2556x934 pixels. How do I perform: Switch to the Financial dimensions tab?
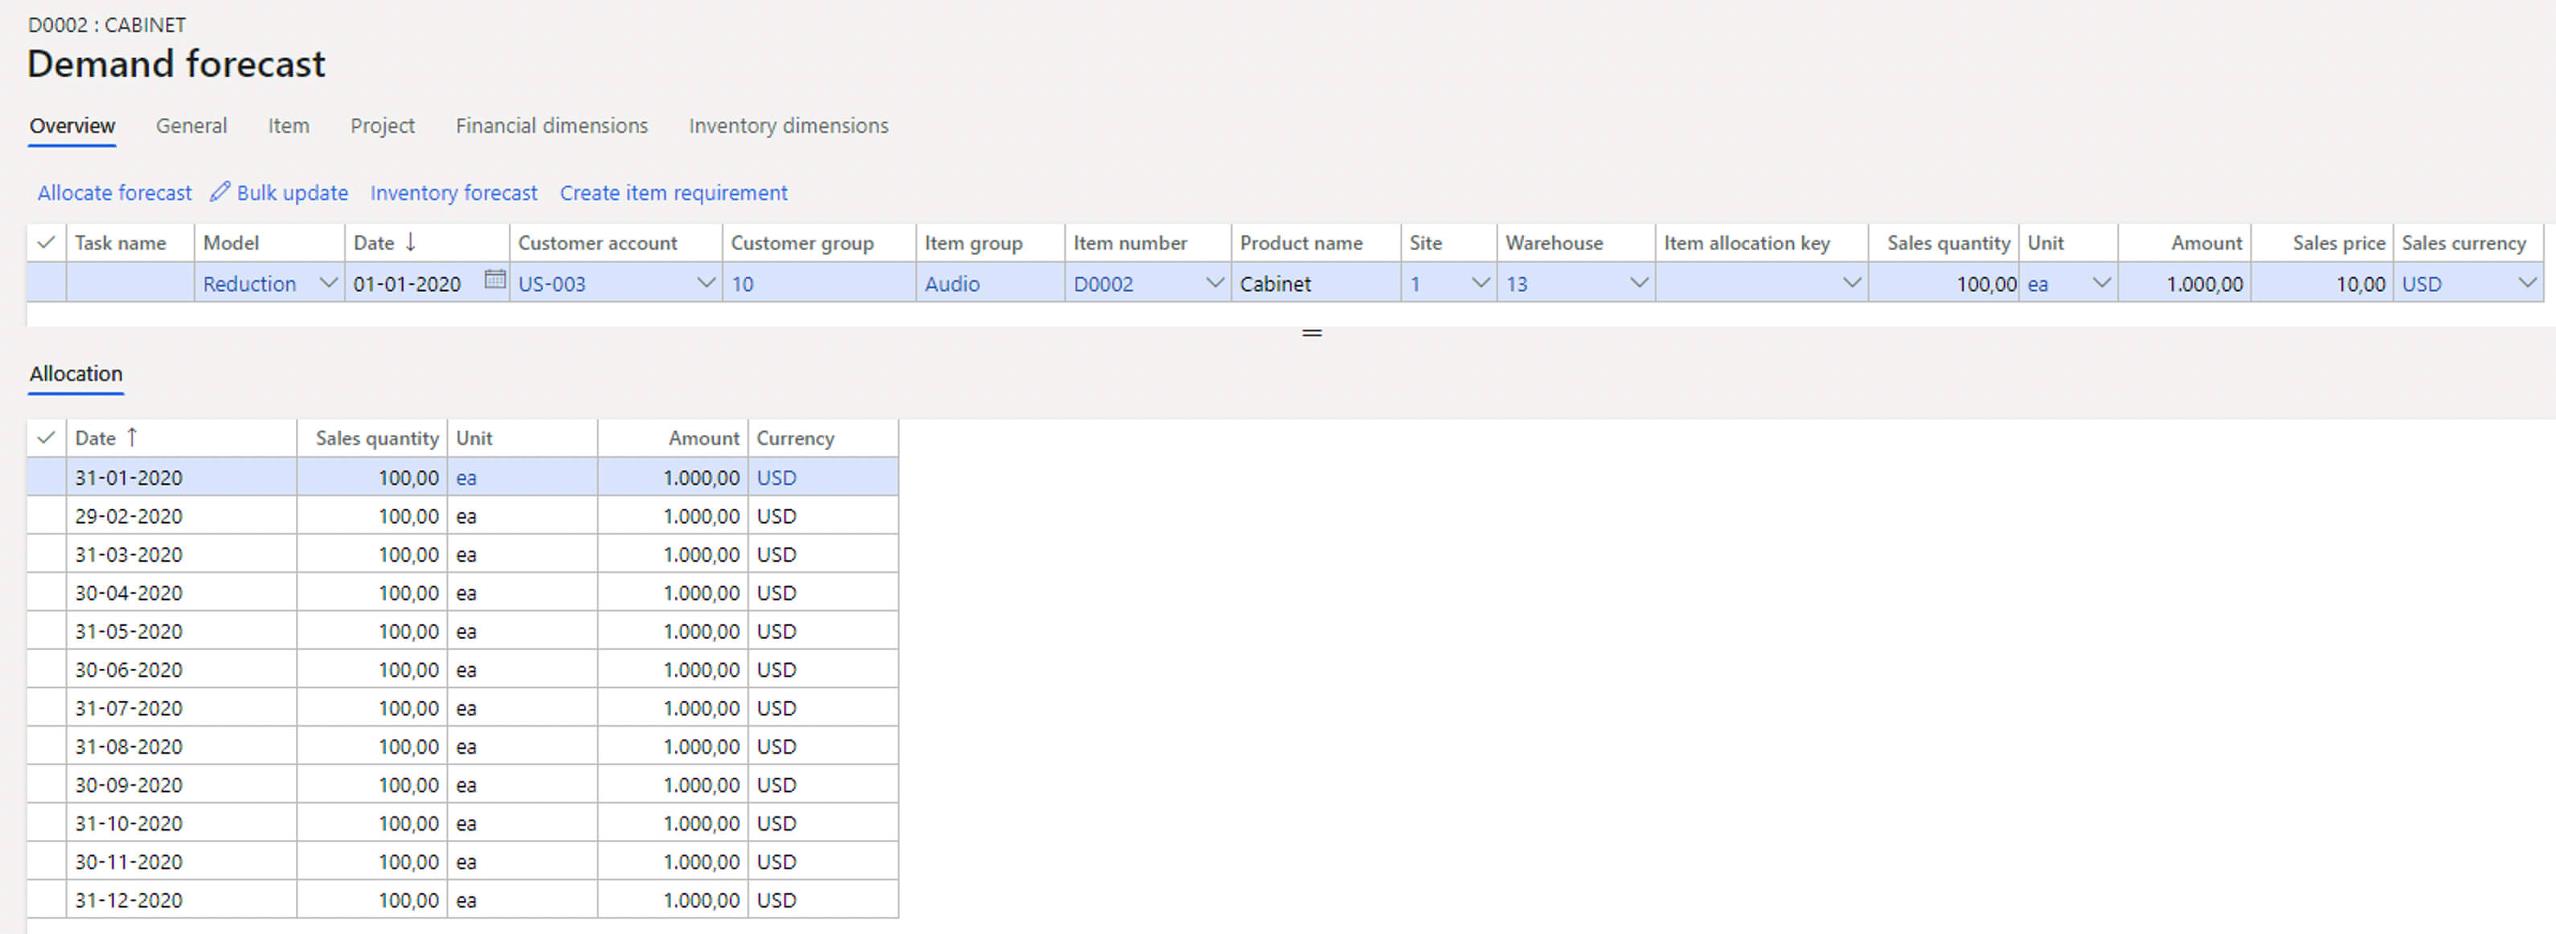coord(551,126)
